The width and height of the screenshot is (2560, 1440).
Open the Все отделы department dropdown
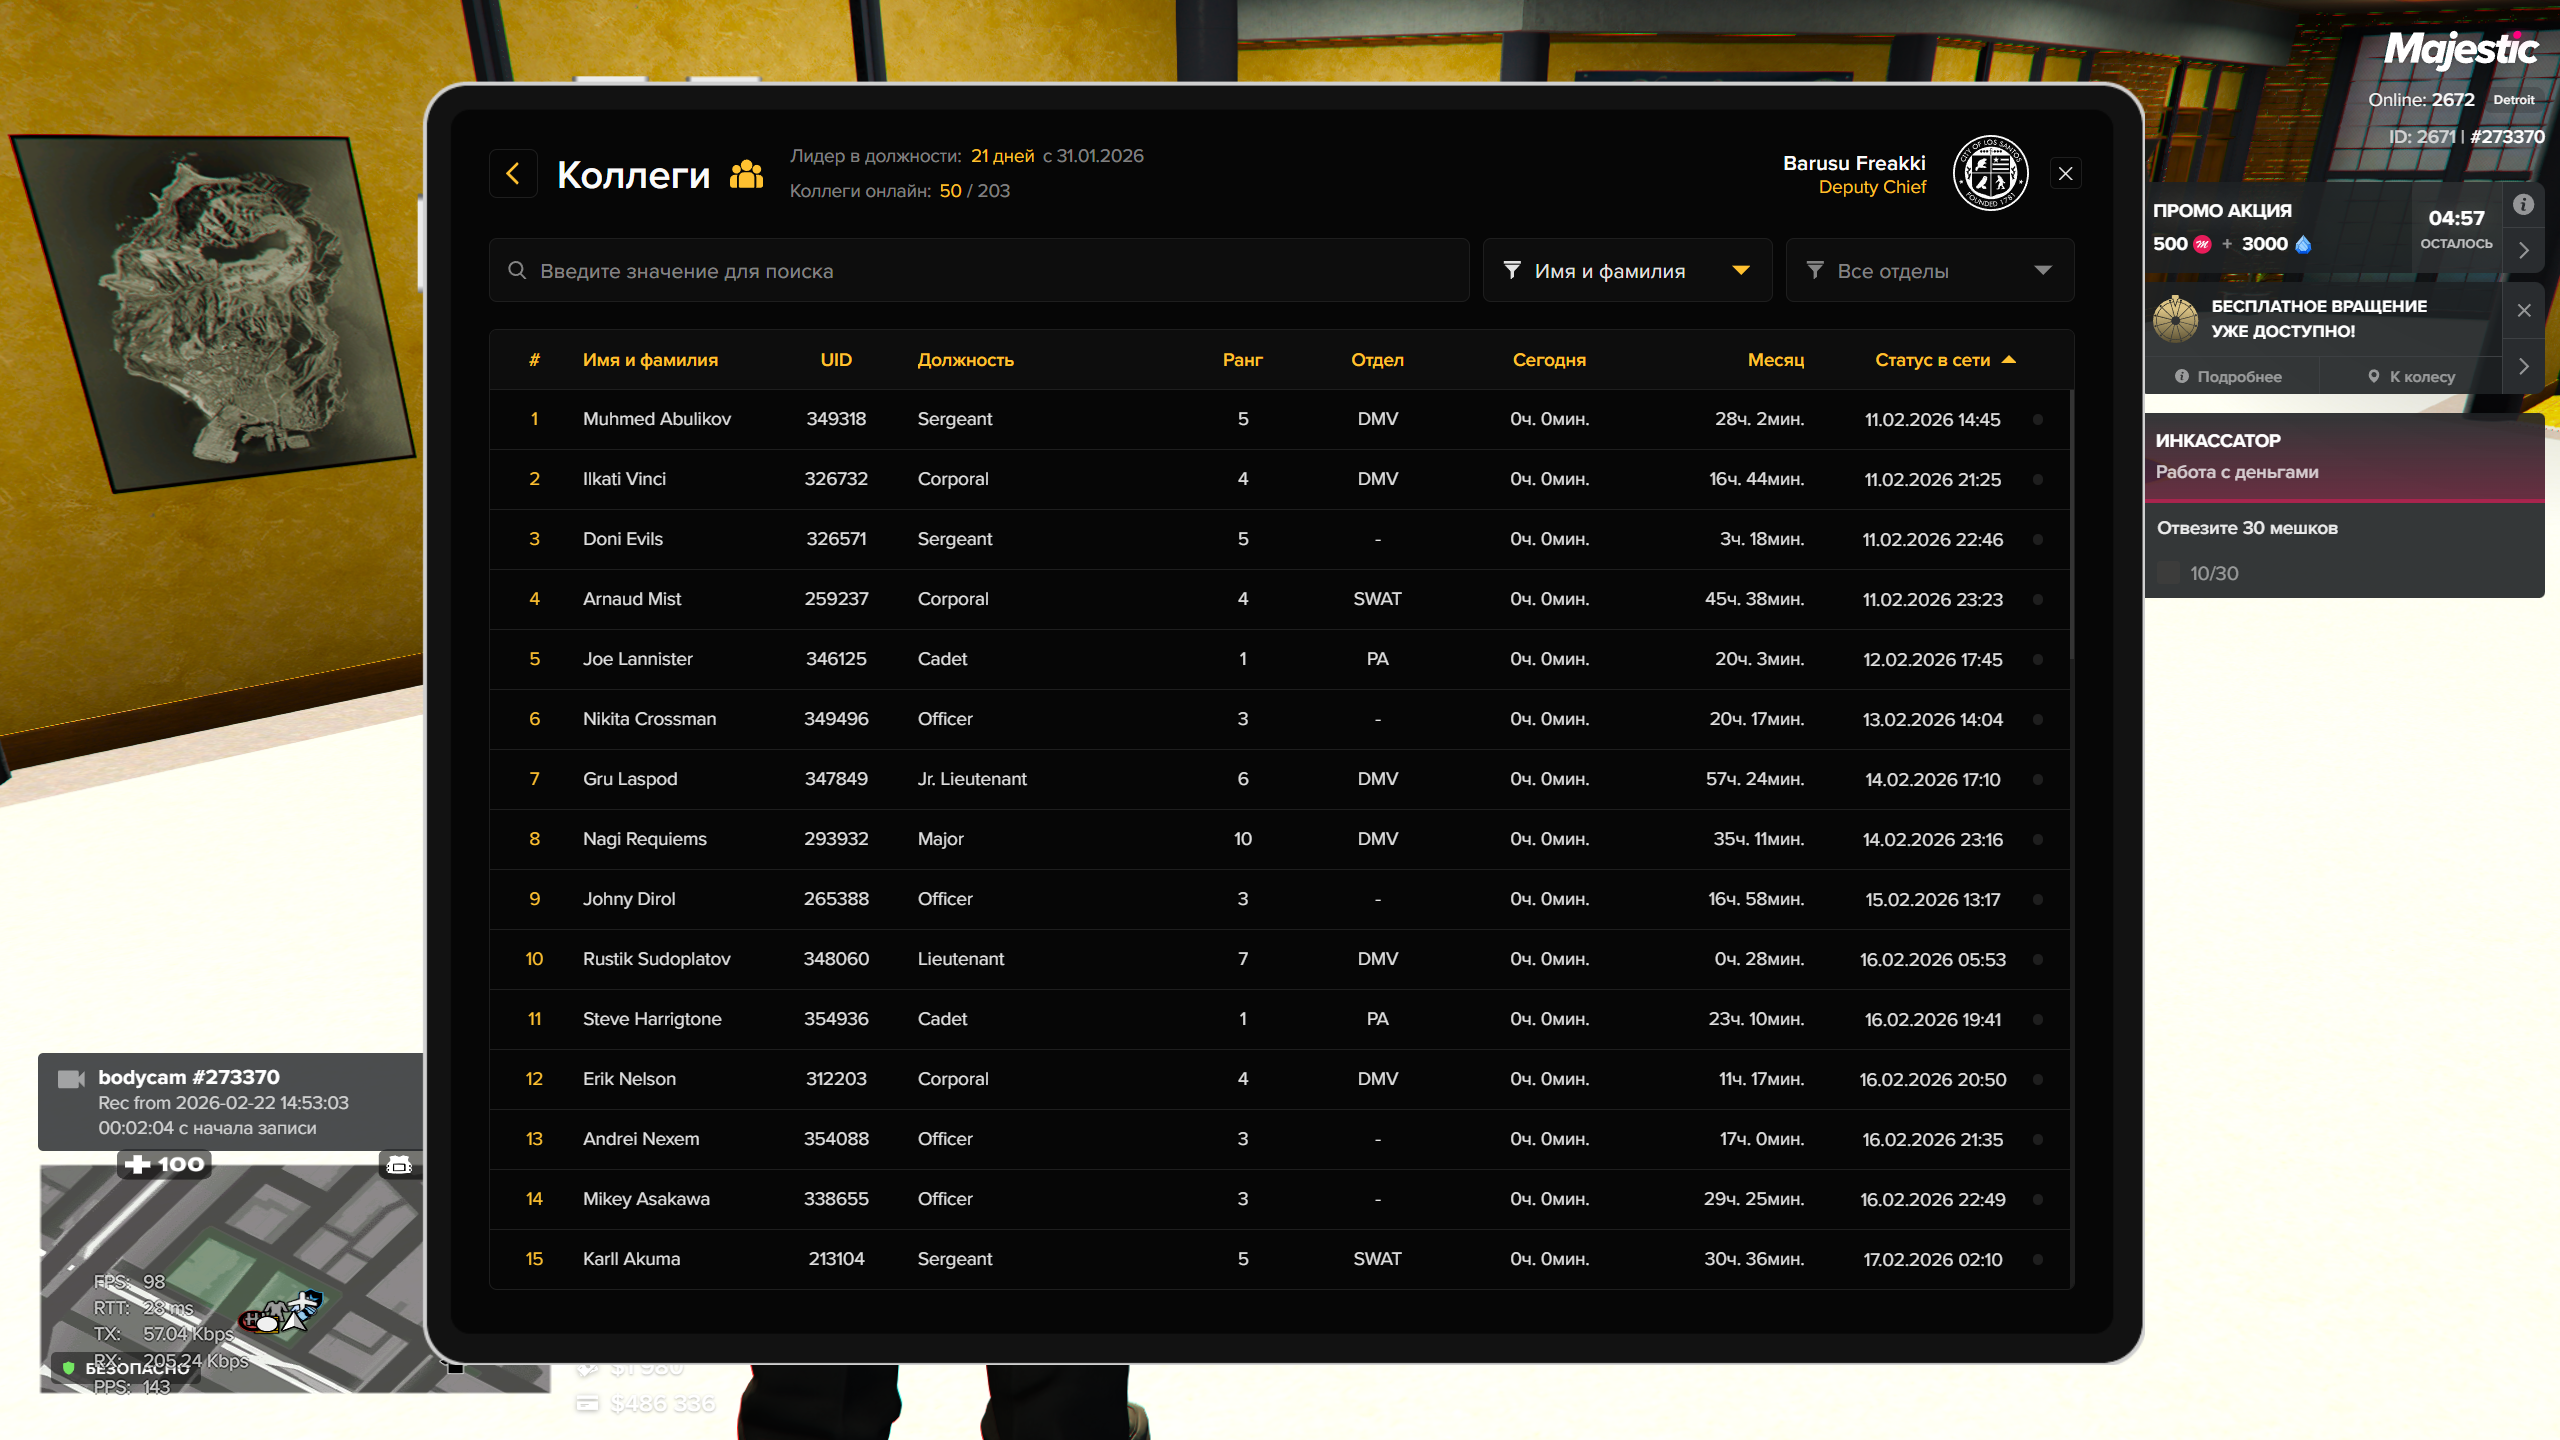pos(1929,271)
